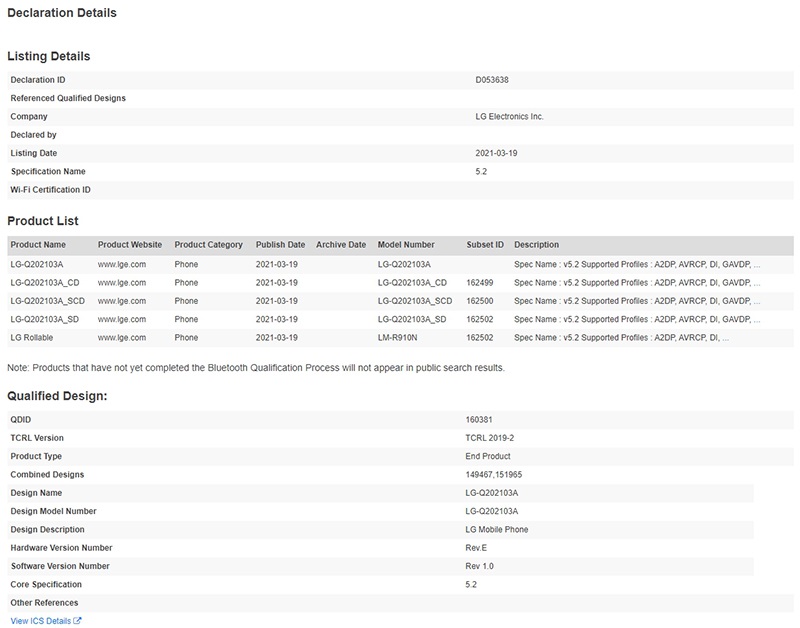Viewport: 800px width, 628px height.
Task: Click the Model Number column header
Action: coord(406,245)
